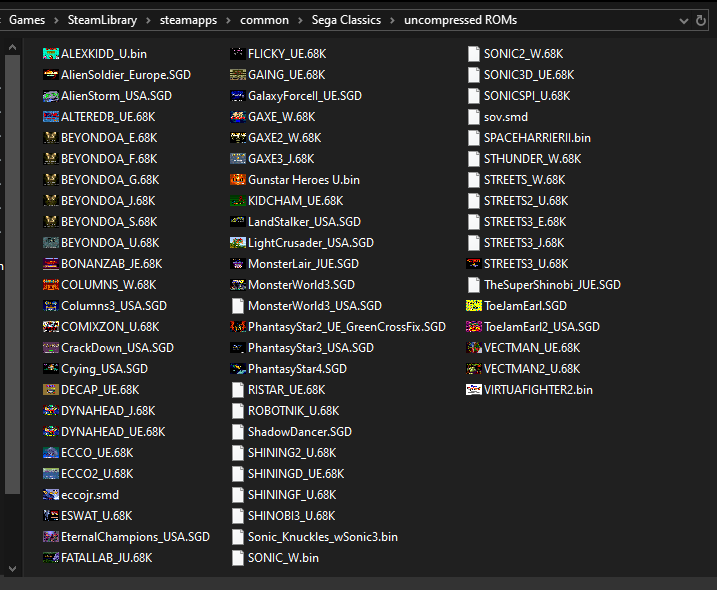717x590 pixels.
Task: Select the Gunstar Heroes U.bin thumbnail icon
Action: (x=238, y=180)
